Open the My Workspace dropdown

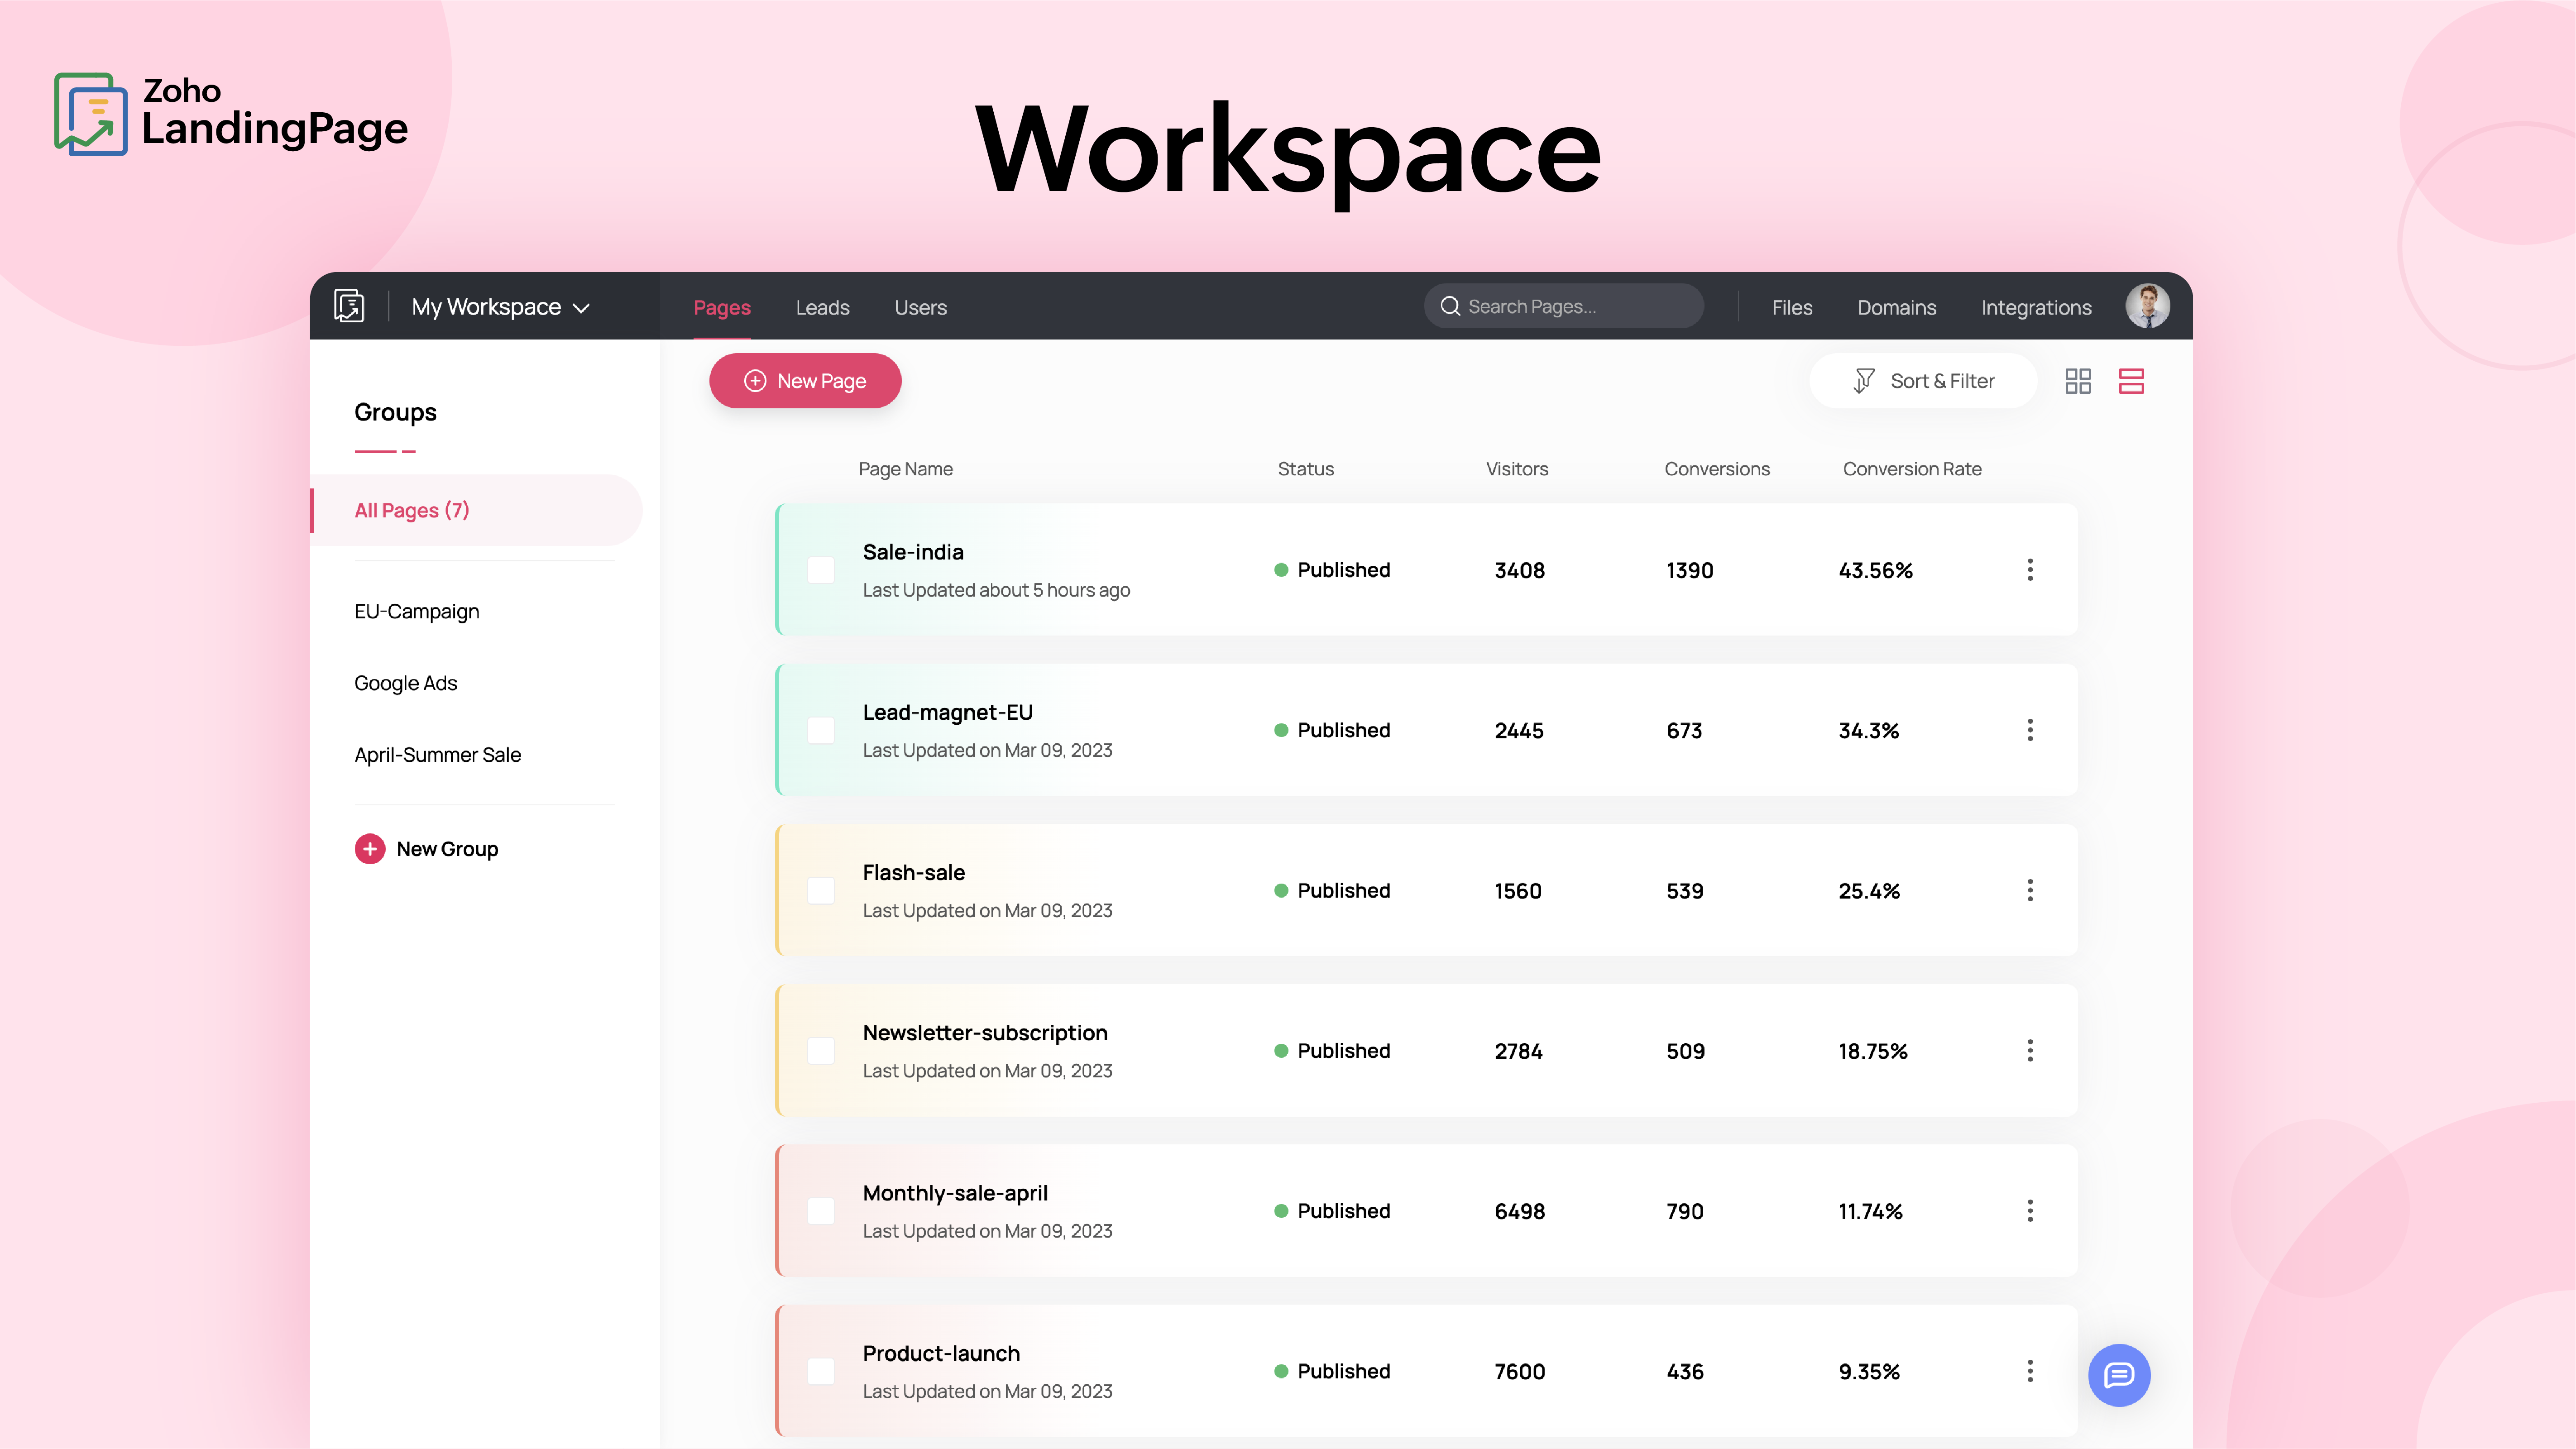[x=501, y=307]
